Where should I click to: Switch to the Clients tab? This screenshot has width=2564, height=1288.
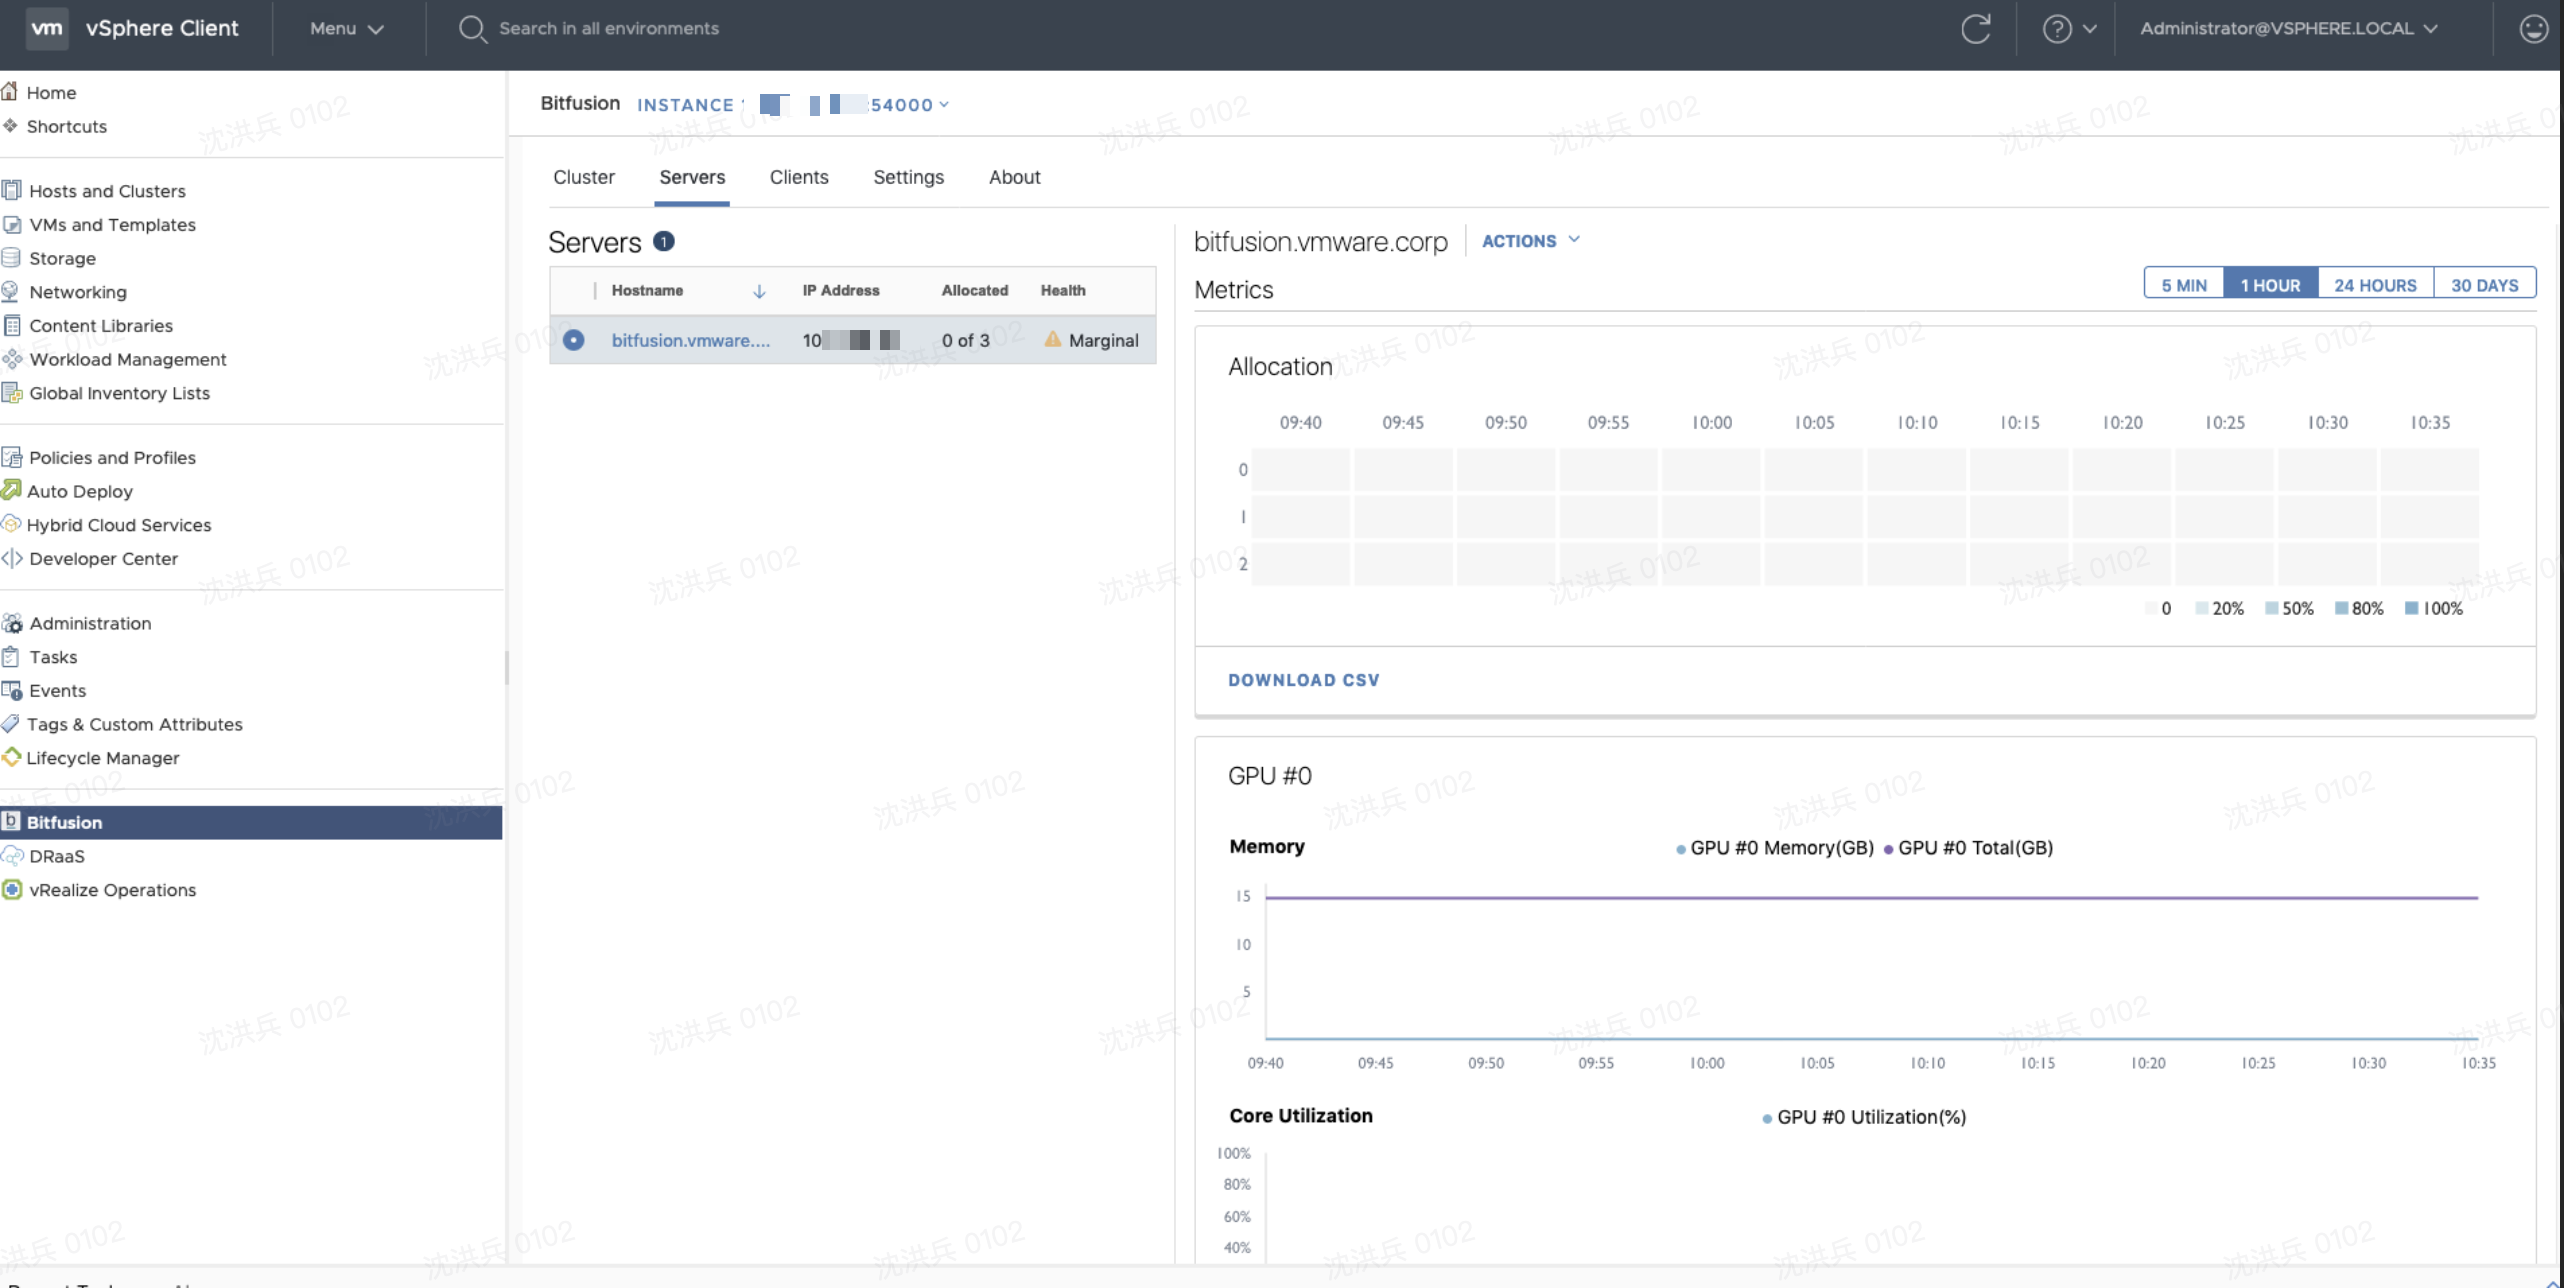point(798,177)
